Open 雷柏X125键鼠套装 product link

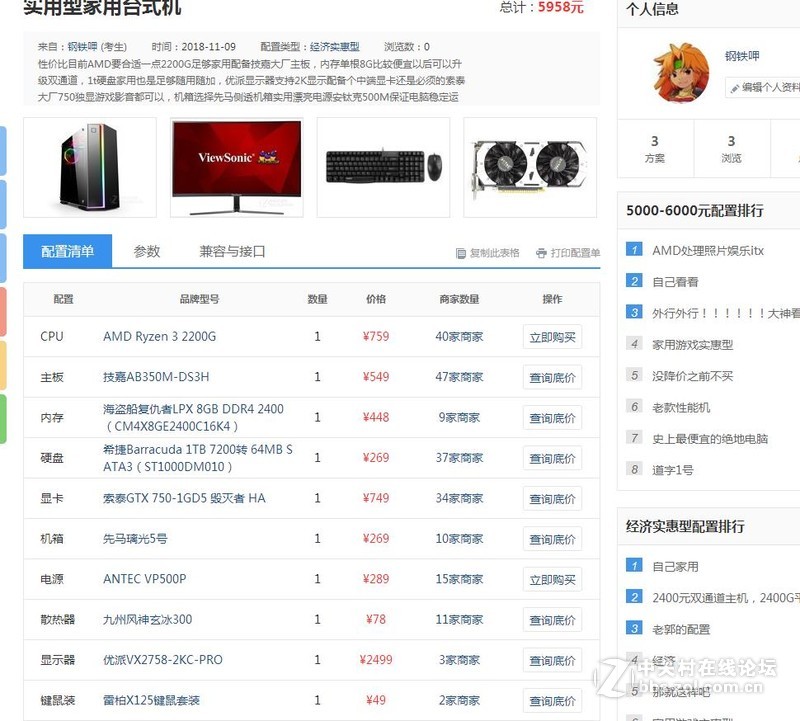pyautogui.click(x=151, y=700)
